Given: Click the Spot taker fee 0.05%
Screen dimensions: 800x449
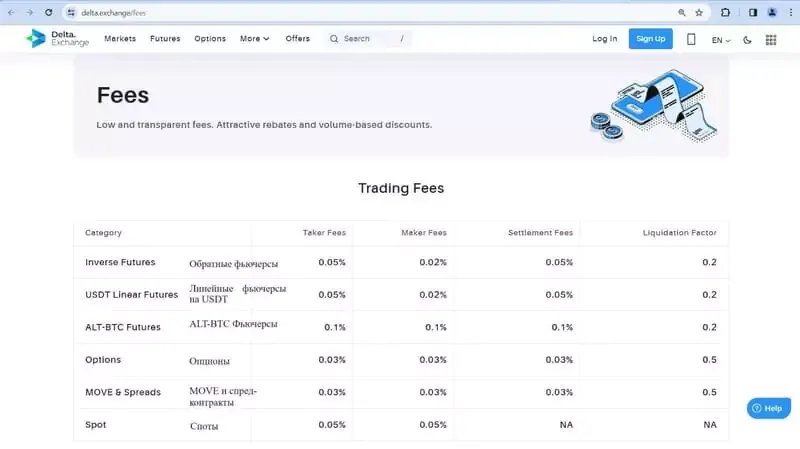Looking at the screenshot, I should (x=332, y=425).
